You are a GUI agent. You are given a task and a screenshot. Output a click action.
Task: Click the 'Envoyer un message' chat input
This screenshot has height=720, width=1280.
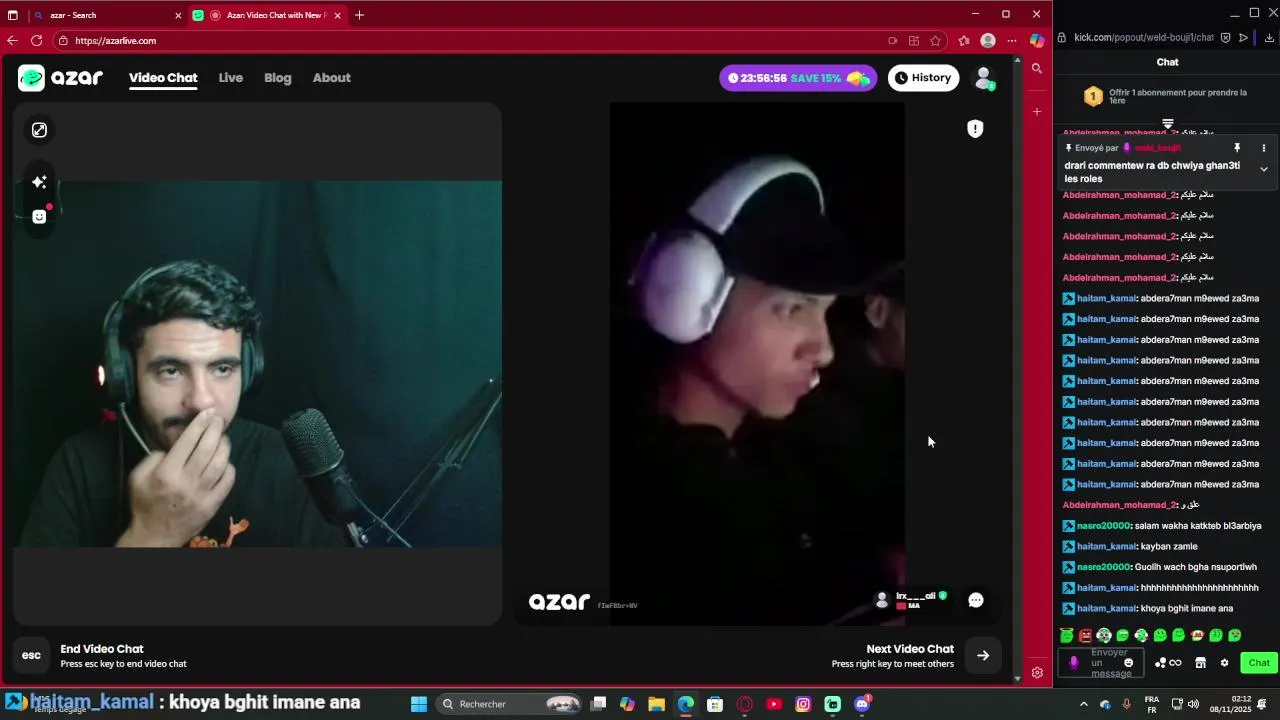click(x=1103, y=662)
